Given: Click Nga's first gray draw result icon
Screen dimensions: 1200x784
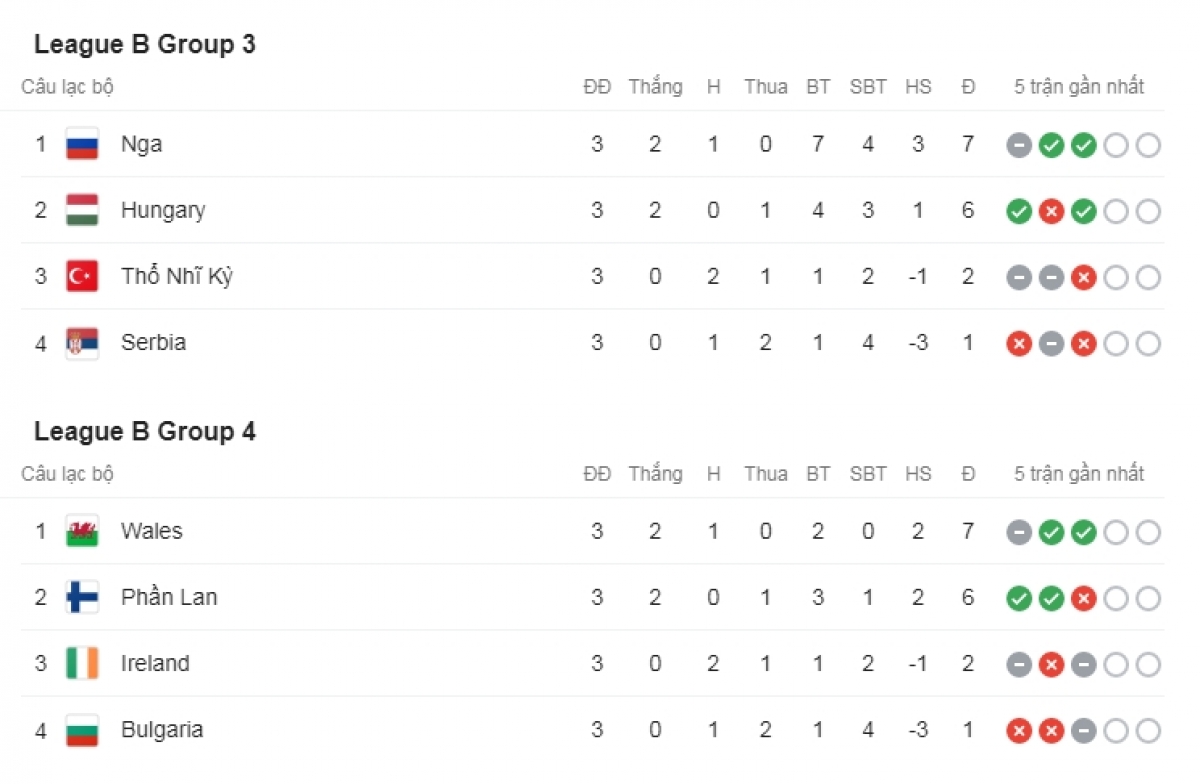Looking at the screenshot, I should [1019, 145].
